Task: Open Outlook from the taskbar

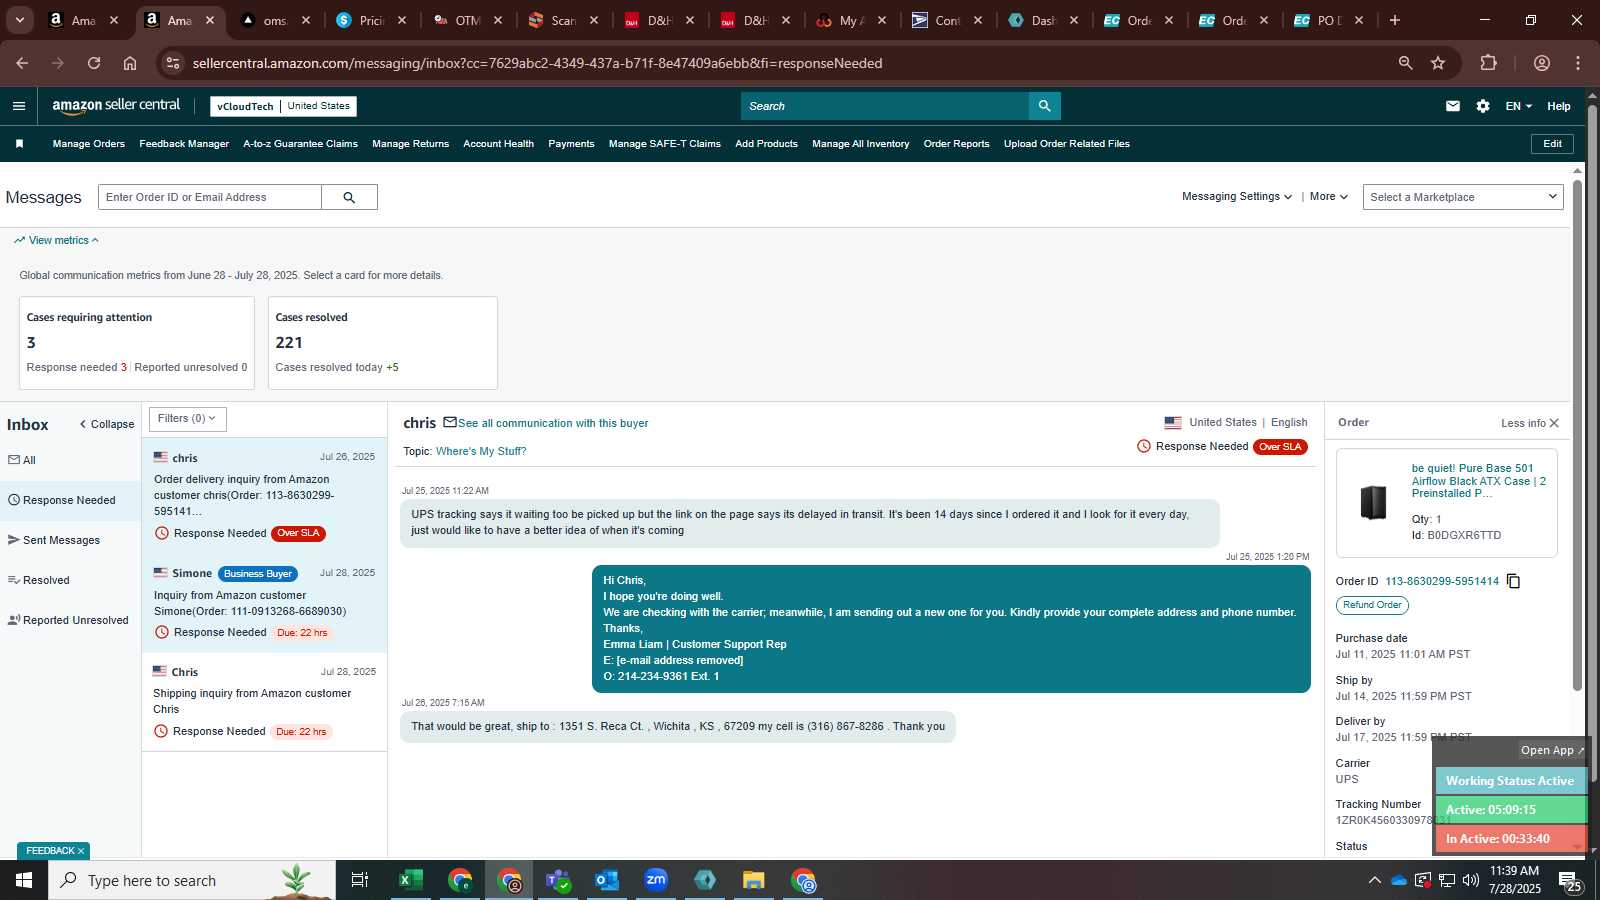Action: pos(607,880)
